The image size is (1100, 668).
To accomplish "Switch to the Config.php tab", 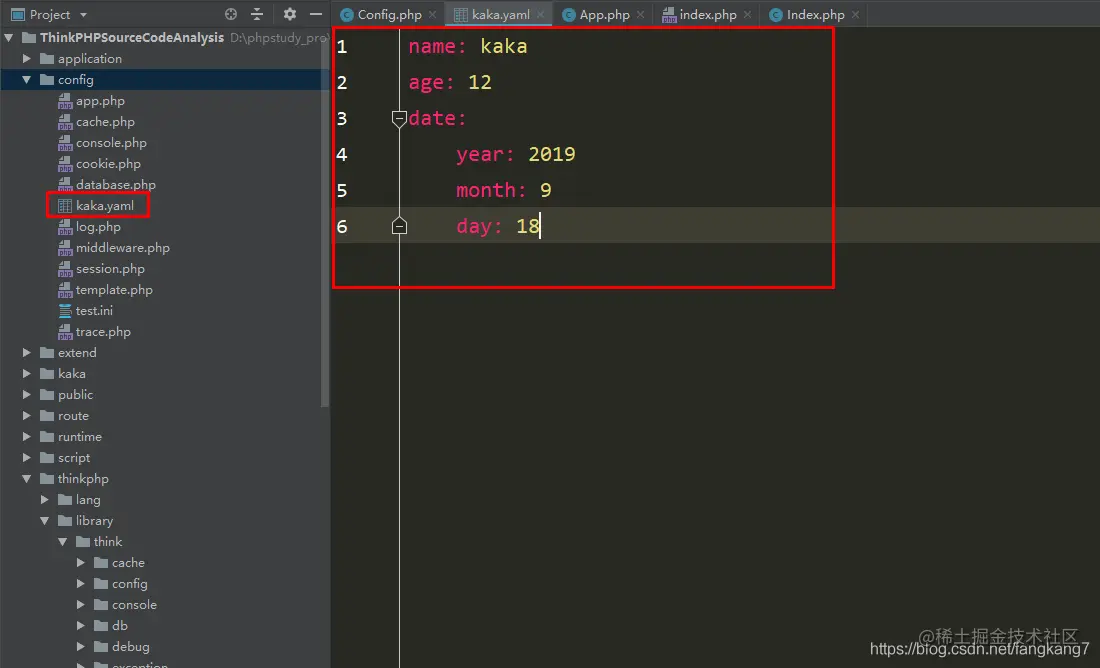I will pos(389,15).
